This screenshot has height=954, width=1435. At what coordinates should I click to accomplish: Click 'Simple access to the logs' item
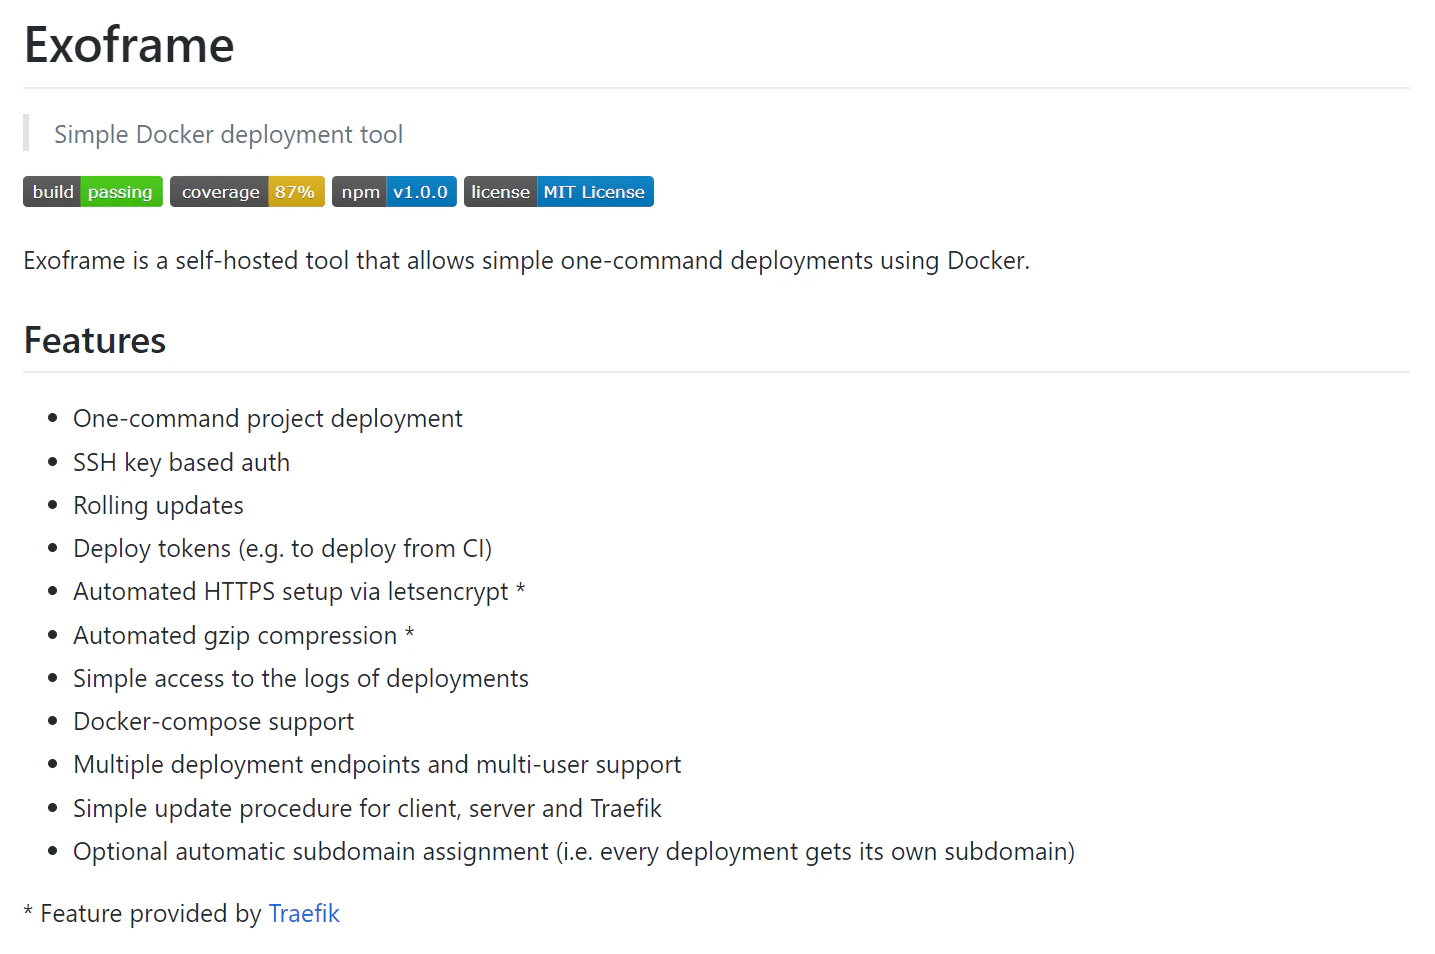[x=300, y=679]
